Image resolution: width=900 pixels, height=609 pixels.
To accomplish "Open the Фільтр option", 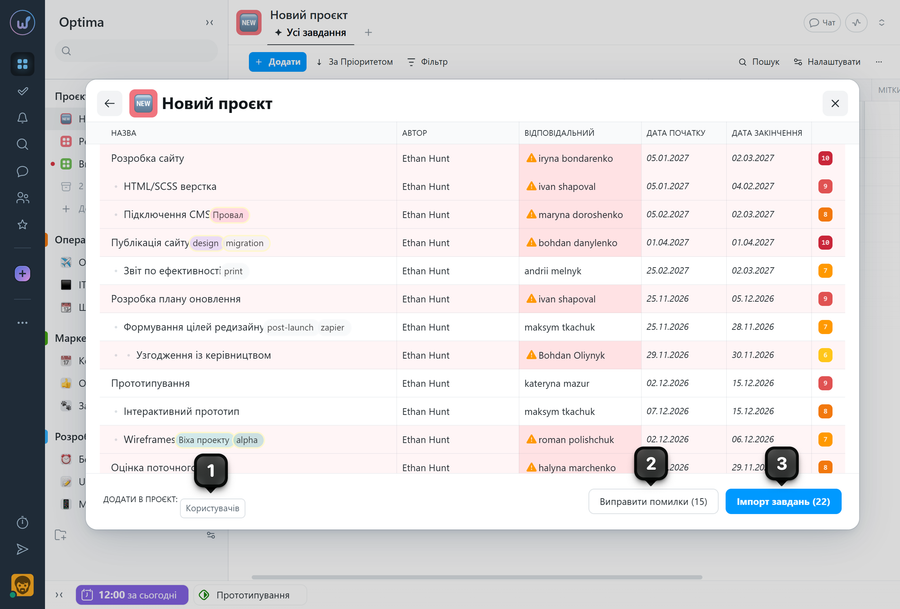I will click(427, 62).
